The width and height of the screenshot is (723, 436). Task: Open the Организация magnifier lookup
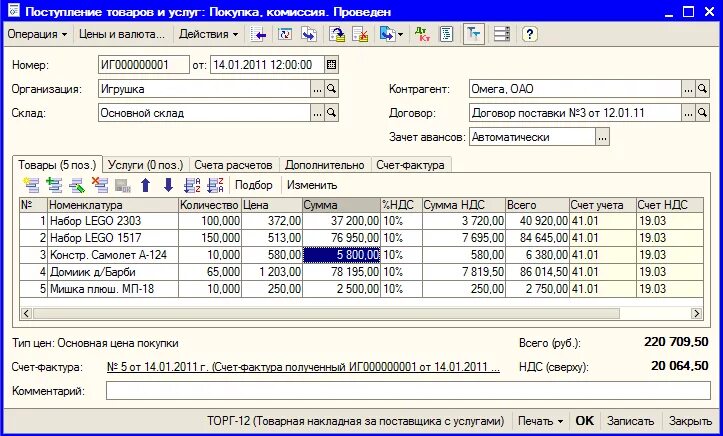pyautogui.click(x=331, y=89)
